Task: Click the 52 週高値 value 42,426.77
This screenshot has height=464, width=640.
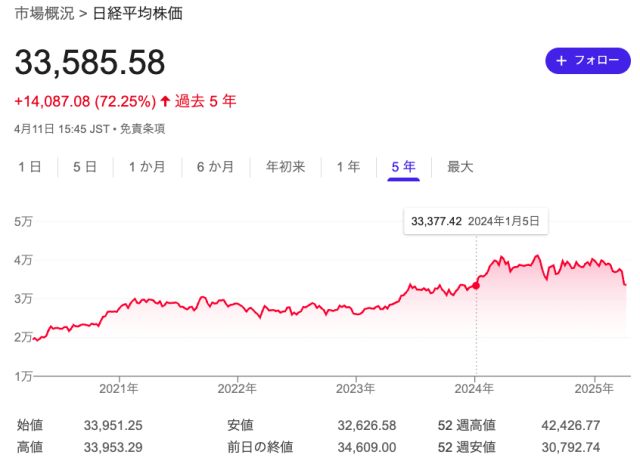Action: (x=571, y=425)
